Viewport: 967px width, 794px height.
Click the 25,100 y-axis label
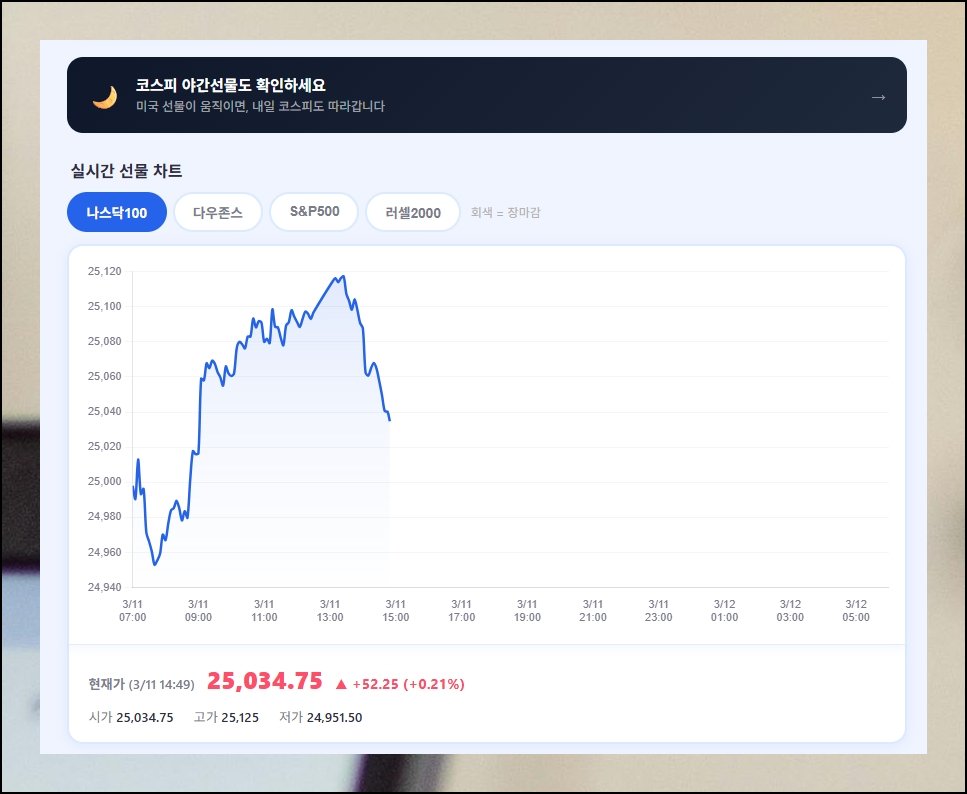tap(105, 307)
